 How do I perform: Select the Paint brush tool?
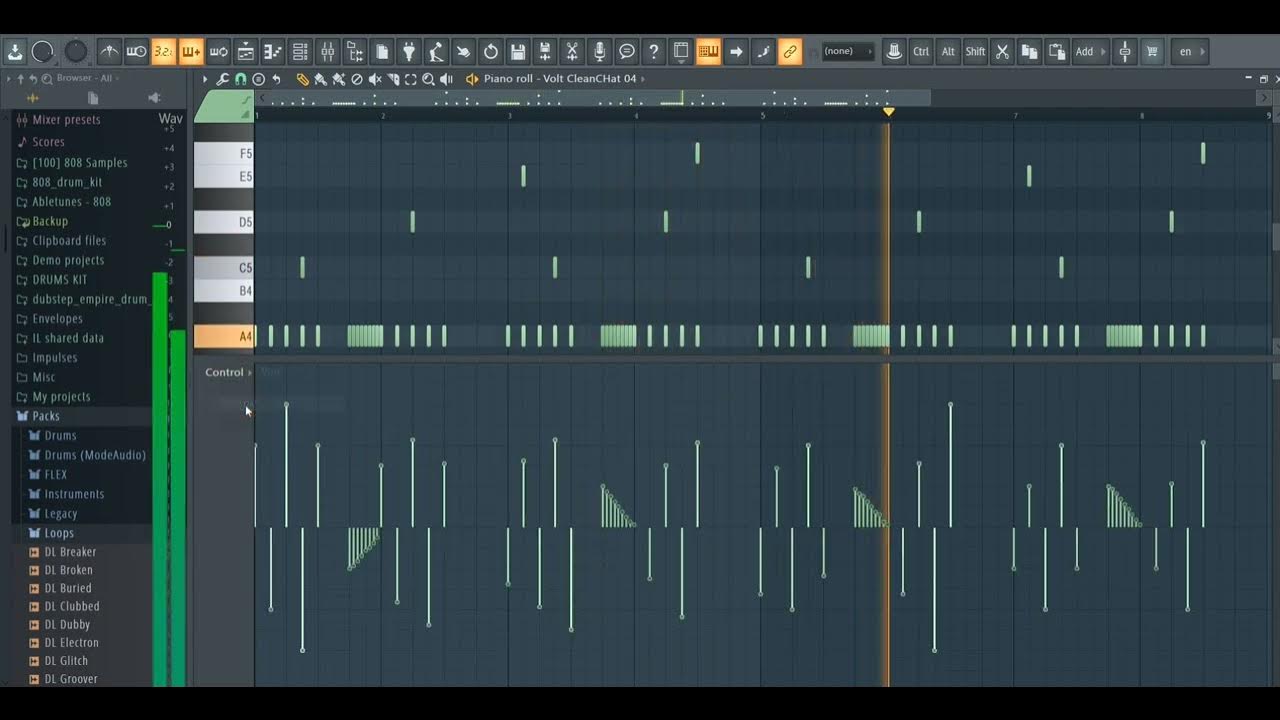pos(320,79)
